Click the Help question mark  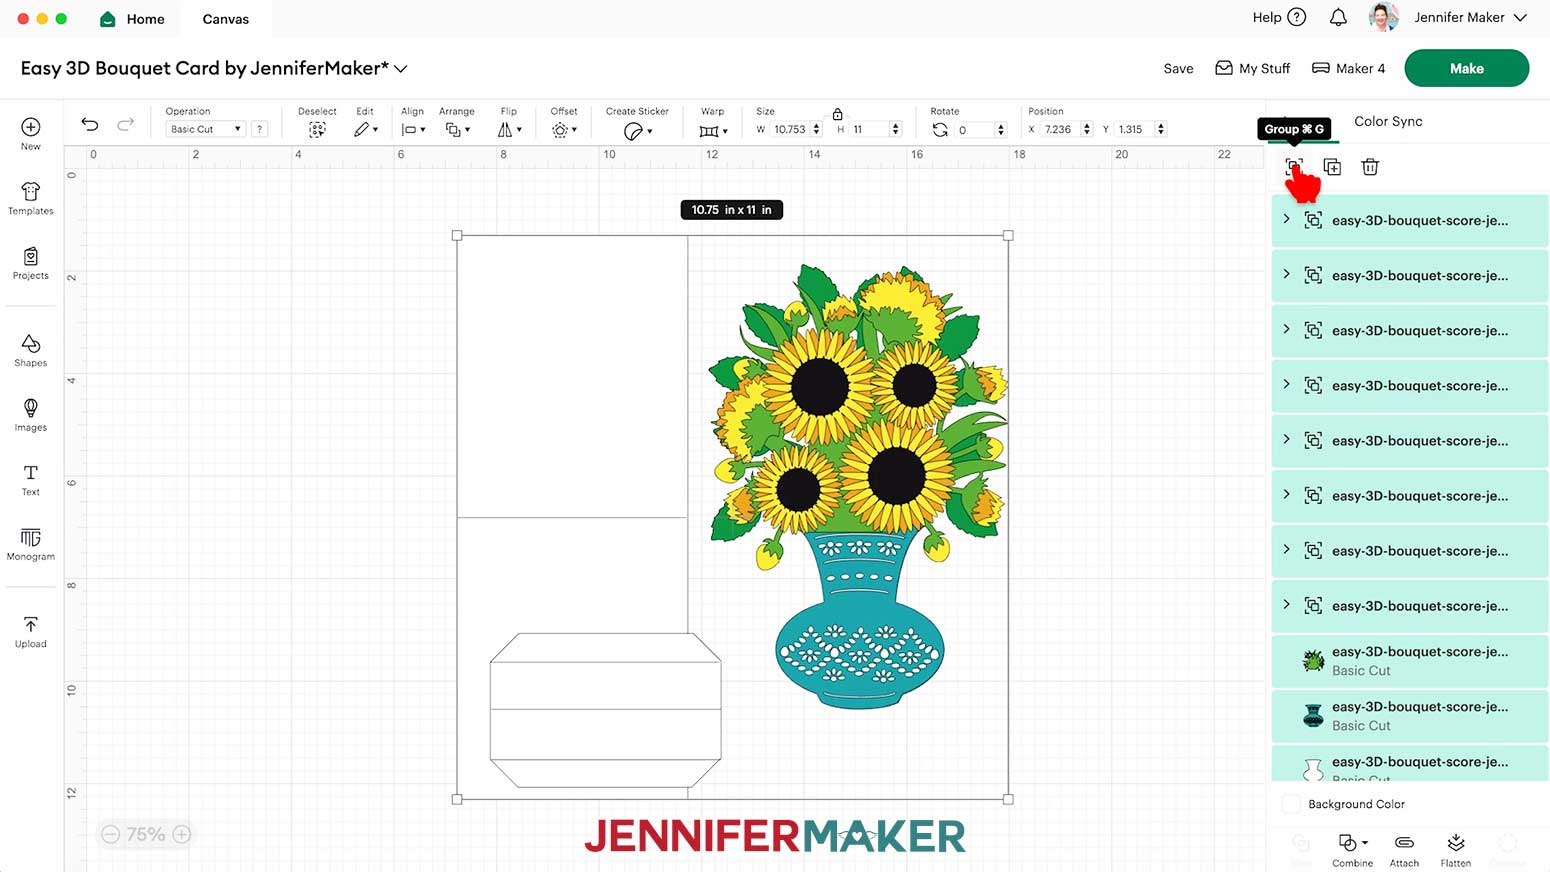click(1297, 17)
